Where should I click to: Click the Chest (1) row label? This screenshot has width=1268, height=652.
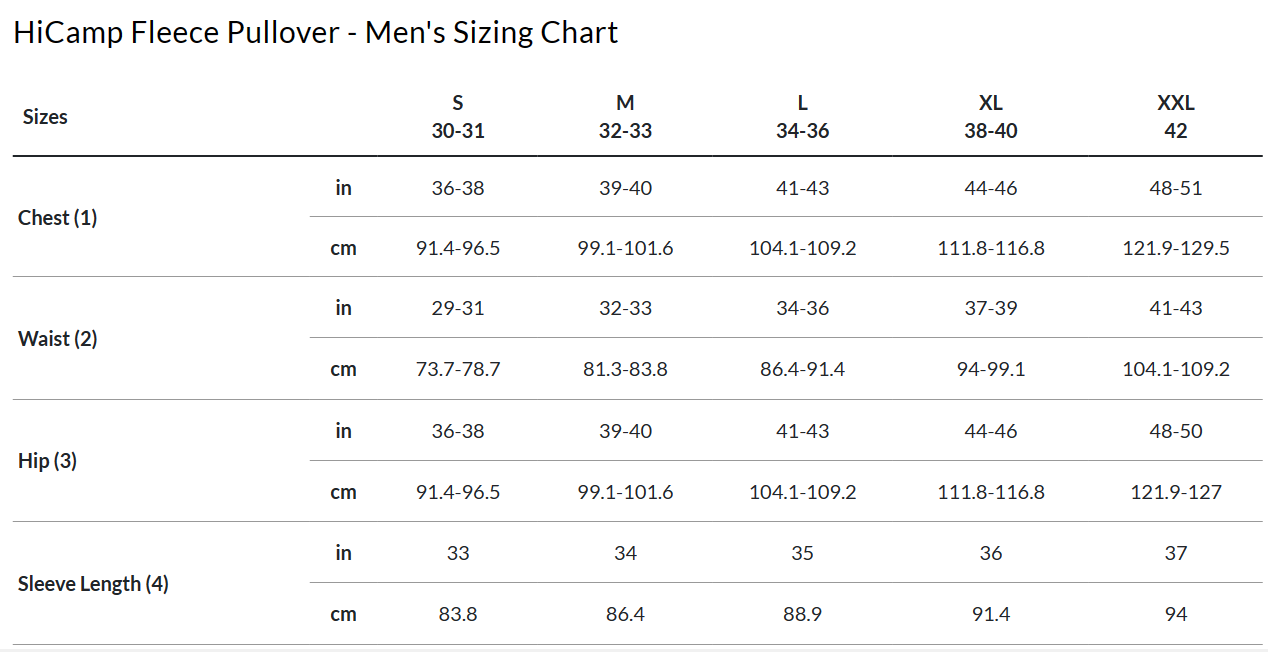tap(58, 218)
